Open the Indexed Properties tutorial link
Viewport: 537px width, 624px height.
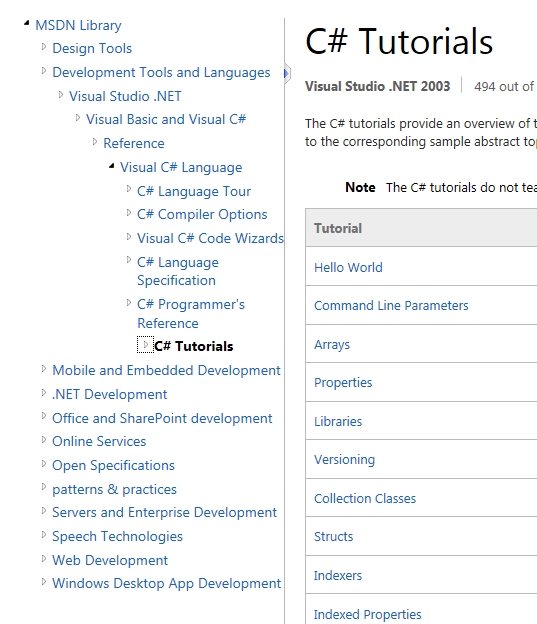point(367,614)
